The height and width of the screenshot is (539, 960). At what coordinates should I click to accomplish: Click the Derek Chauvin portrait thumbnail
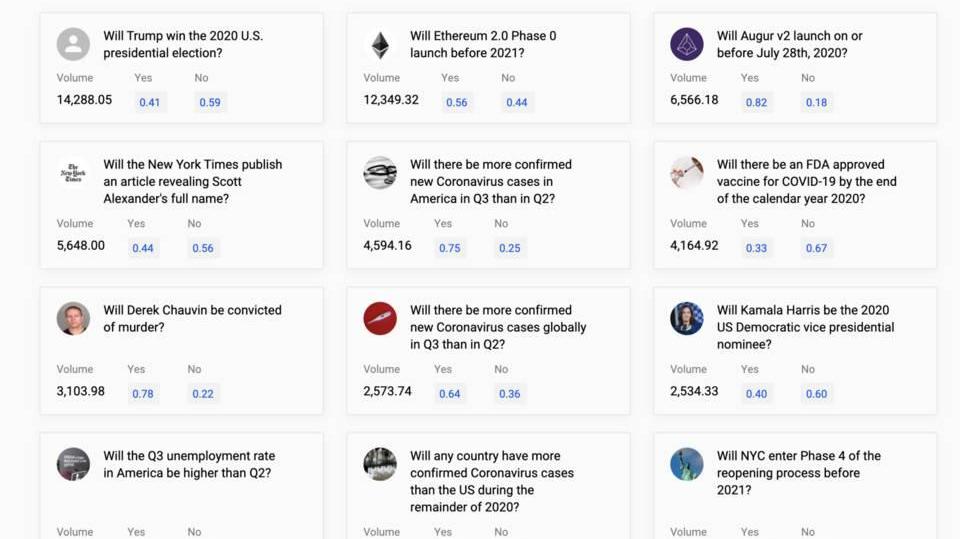[73, 318]
